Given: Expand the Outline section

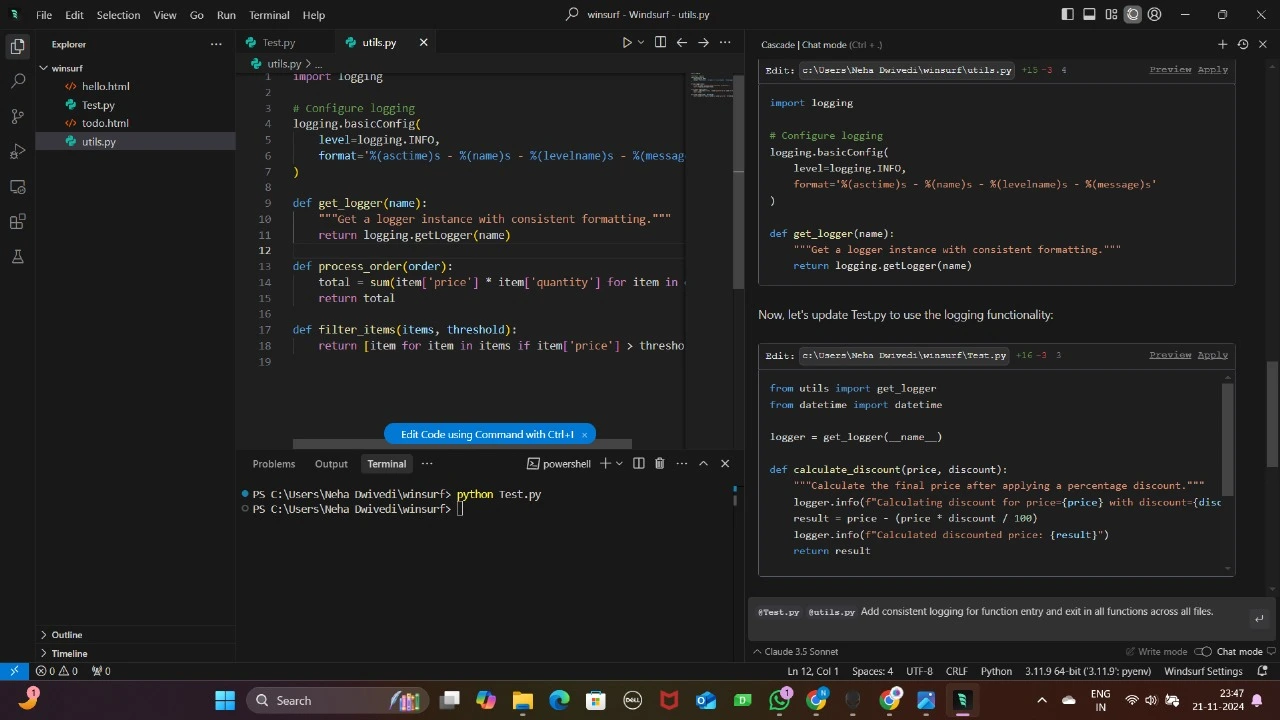Looking at the screenshot, I should click(67, 635).
